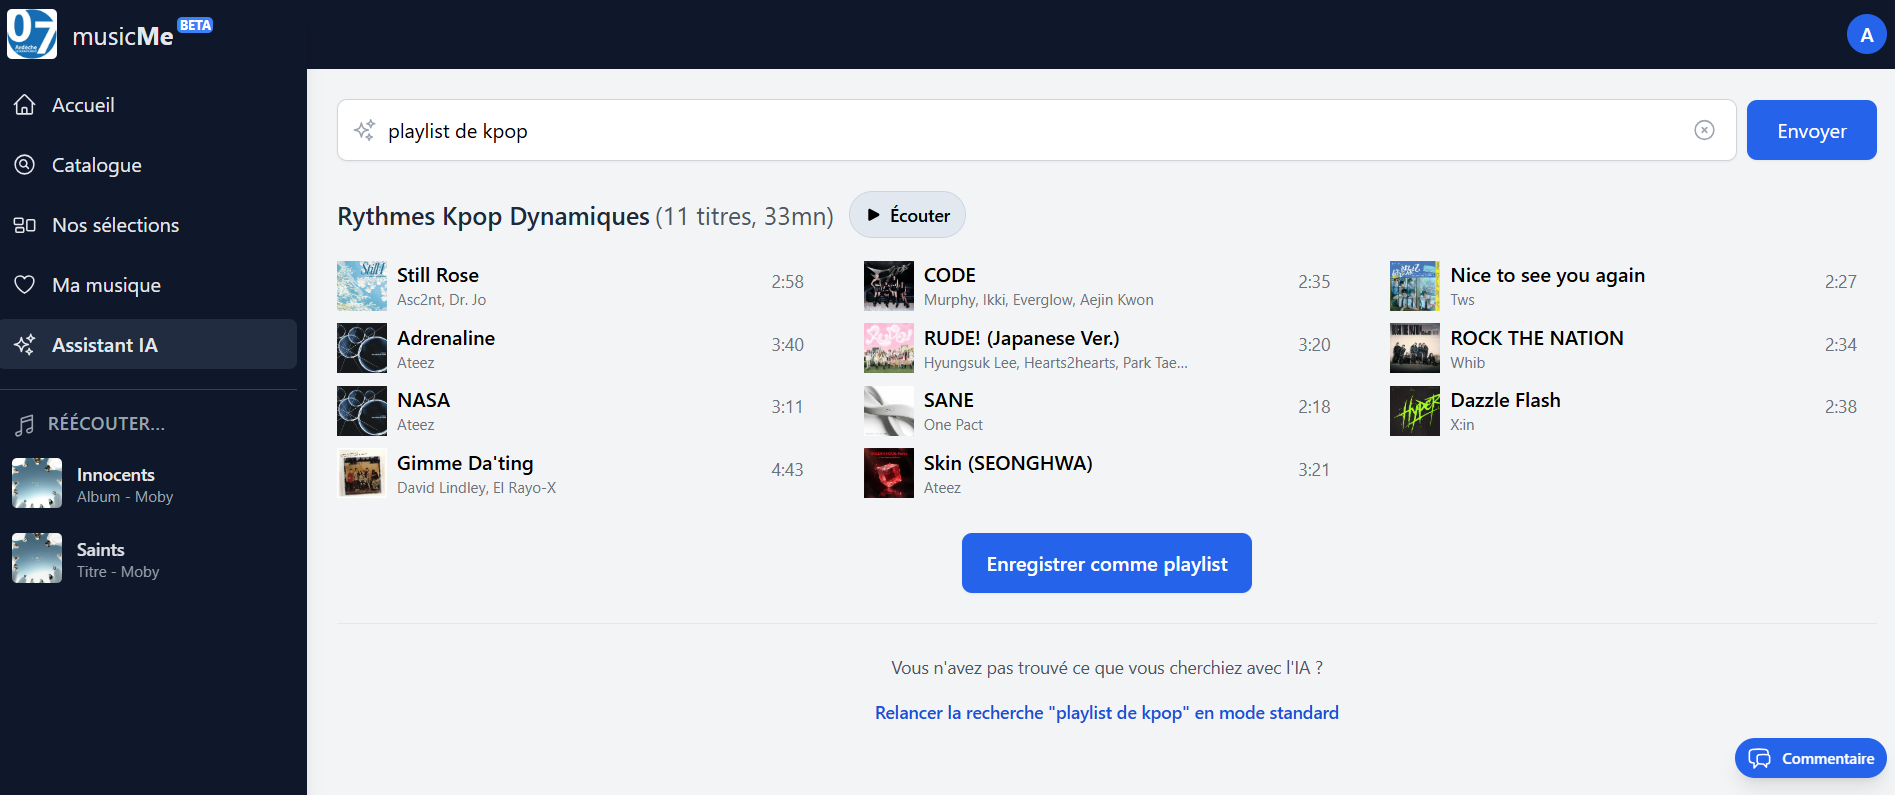This screenshot has height=795, width=1895.
Task: Click artist Tws
Action: 1462,300
